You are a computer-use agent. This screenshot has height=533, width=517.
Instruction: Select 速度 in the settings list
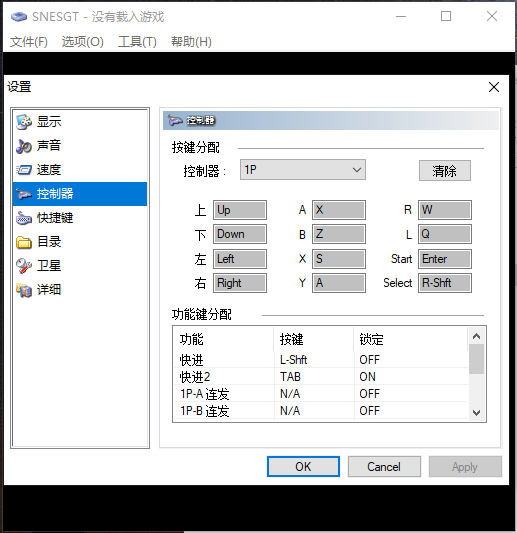pyautogui.click(x=80, y=170)
